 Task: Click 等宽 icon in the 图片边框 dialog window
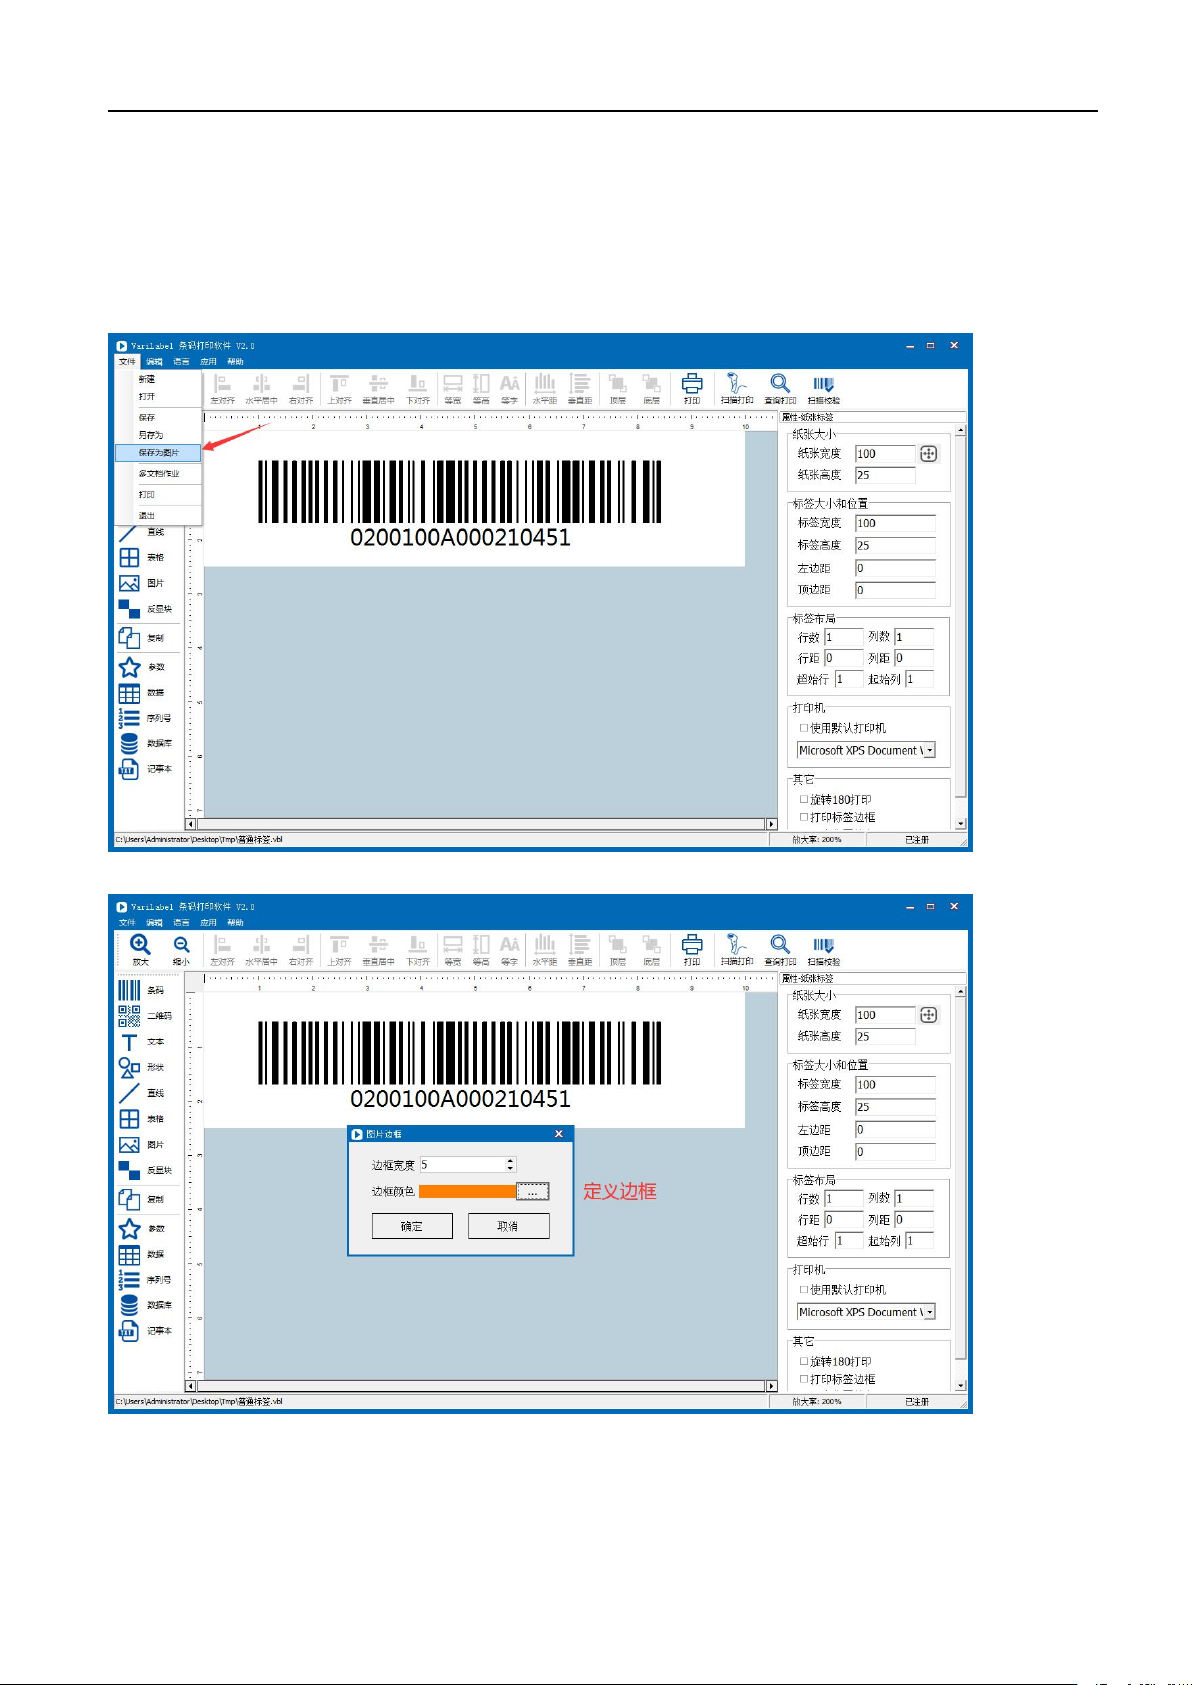(453, 945)
